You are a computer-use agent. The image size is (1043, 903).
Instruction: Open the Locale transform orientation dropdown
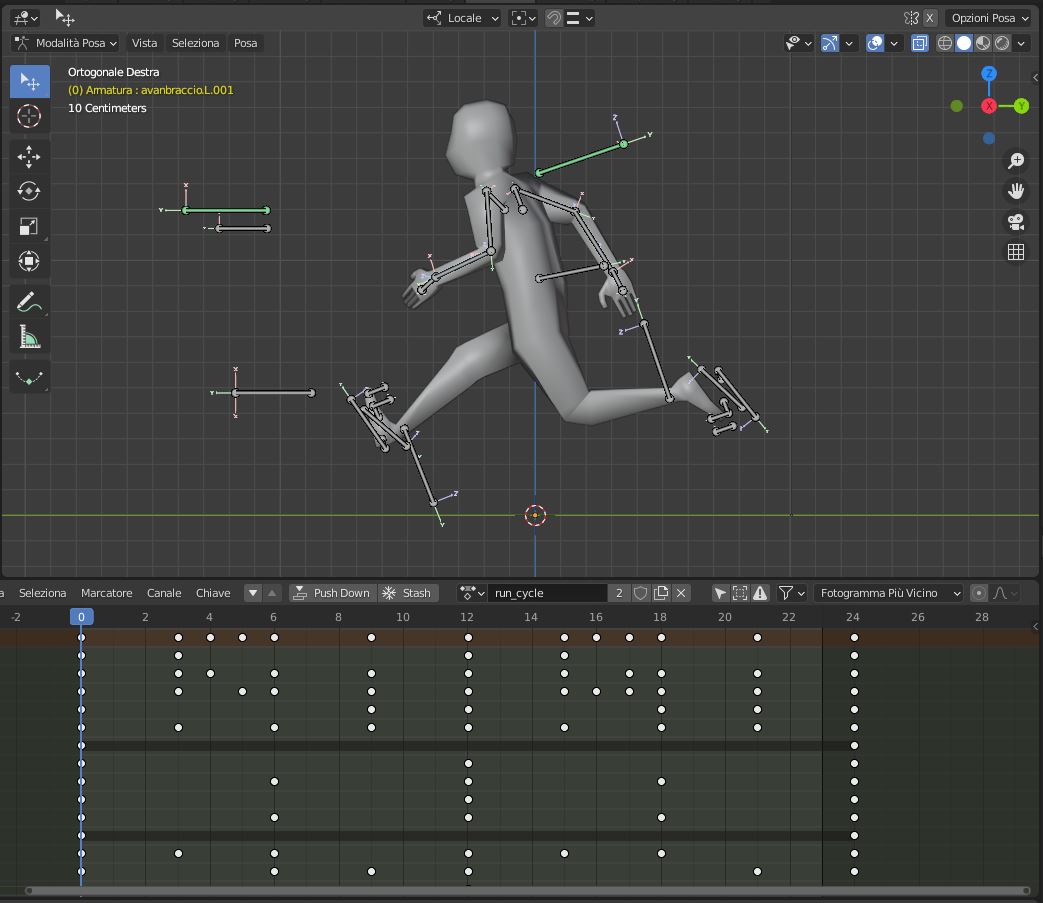[x=461, y=17]
